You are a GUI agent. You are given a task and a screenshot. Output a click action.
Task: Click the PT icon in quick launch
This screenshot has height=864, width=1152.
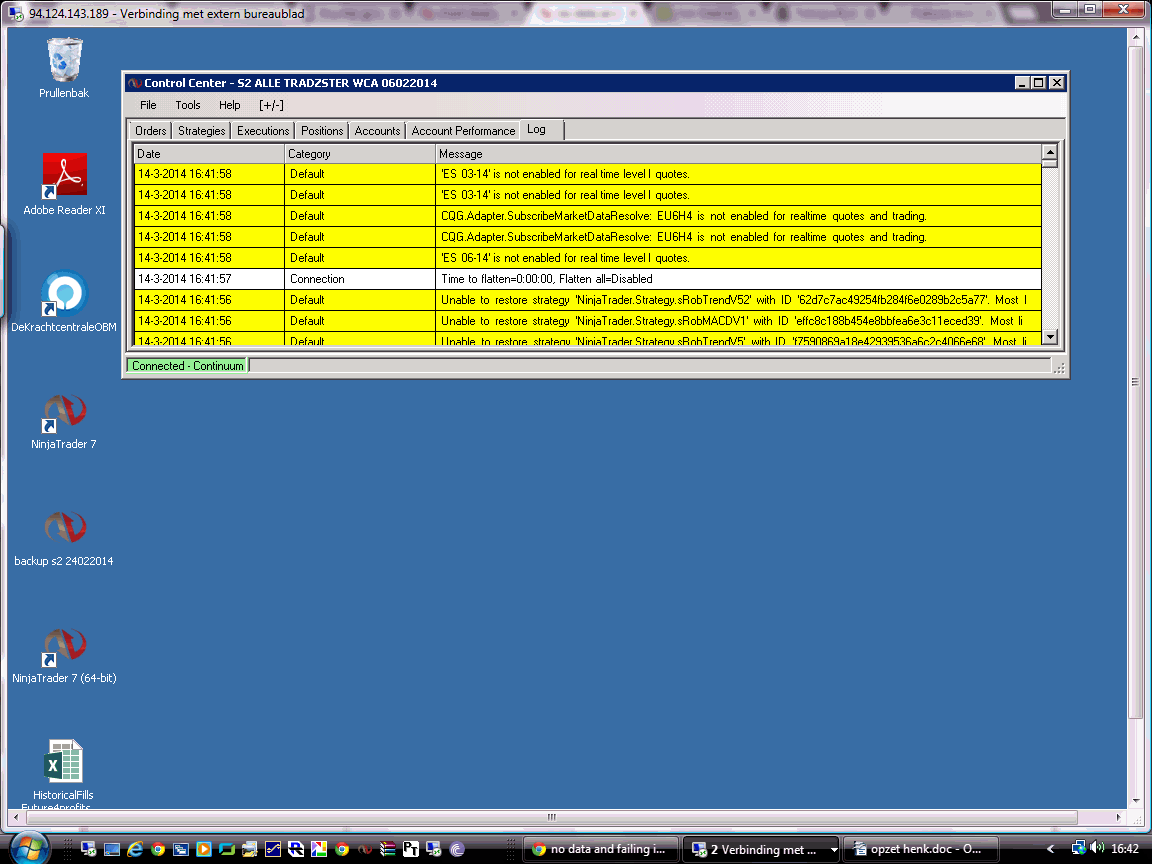(x=411, y=849)
